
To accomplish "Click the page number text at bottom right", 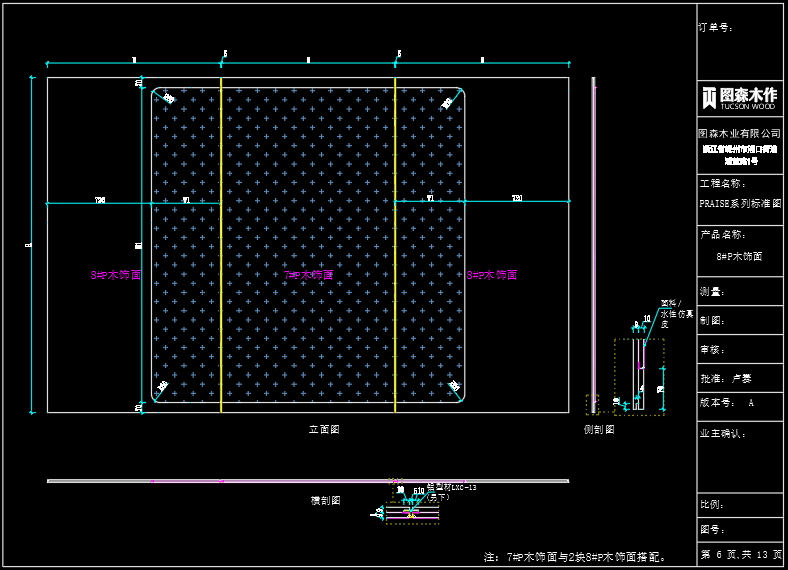I will [x=740, y=554].
